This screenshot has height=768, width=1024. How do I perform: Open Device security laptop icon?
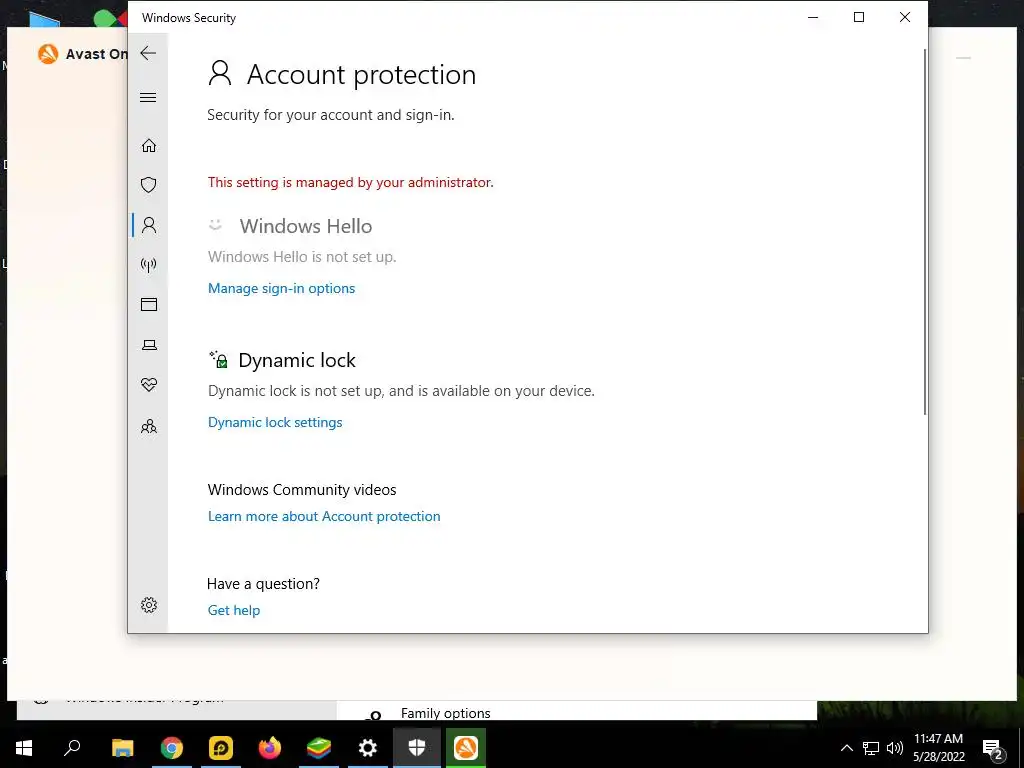tap(149, 345)
